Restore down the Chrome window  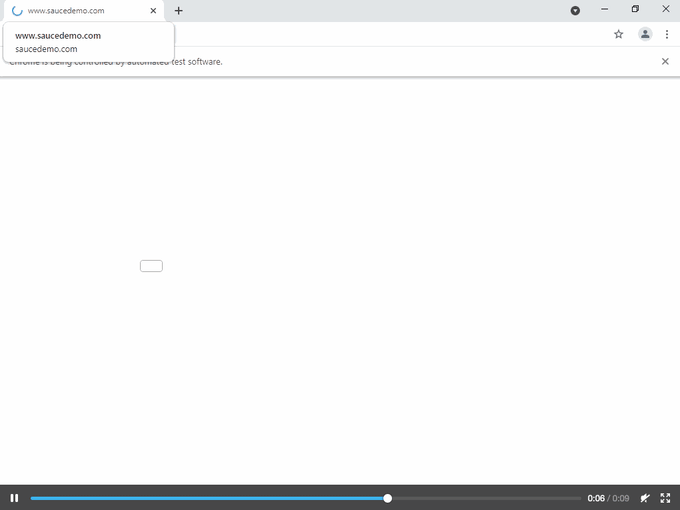pyautogui.click(x=635, y=9)
